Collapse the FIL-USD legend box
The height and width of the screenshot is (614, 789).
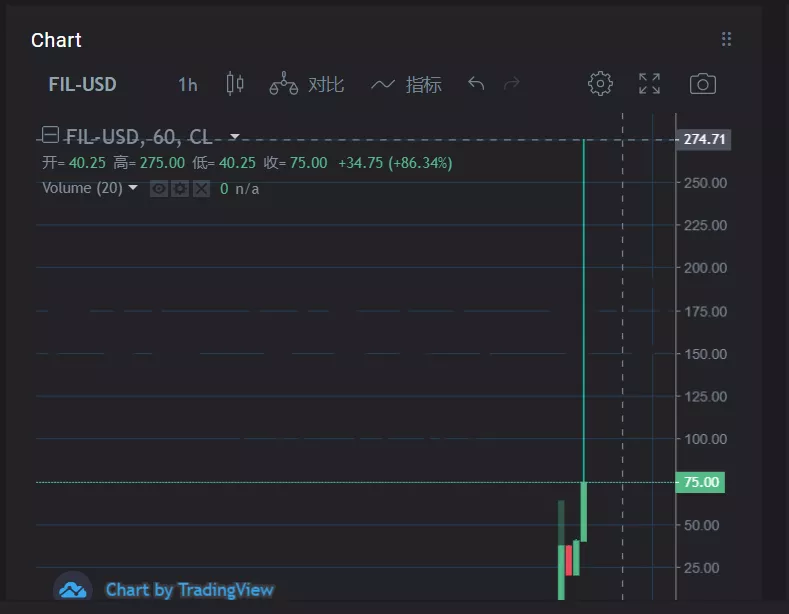pos(50,135)
